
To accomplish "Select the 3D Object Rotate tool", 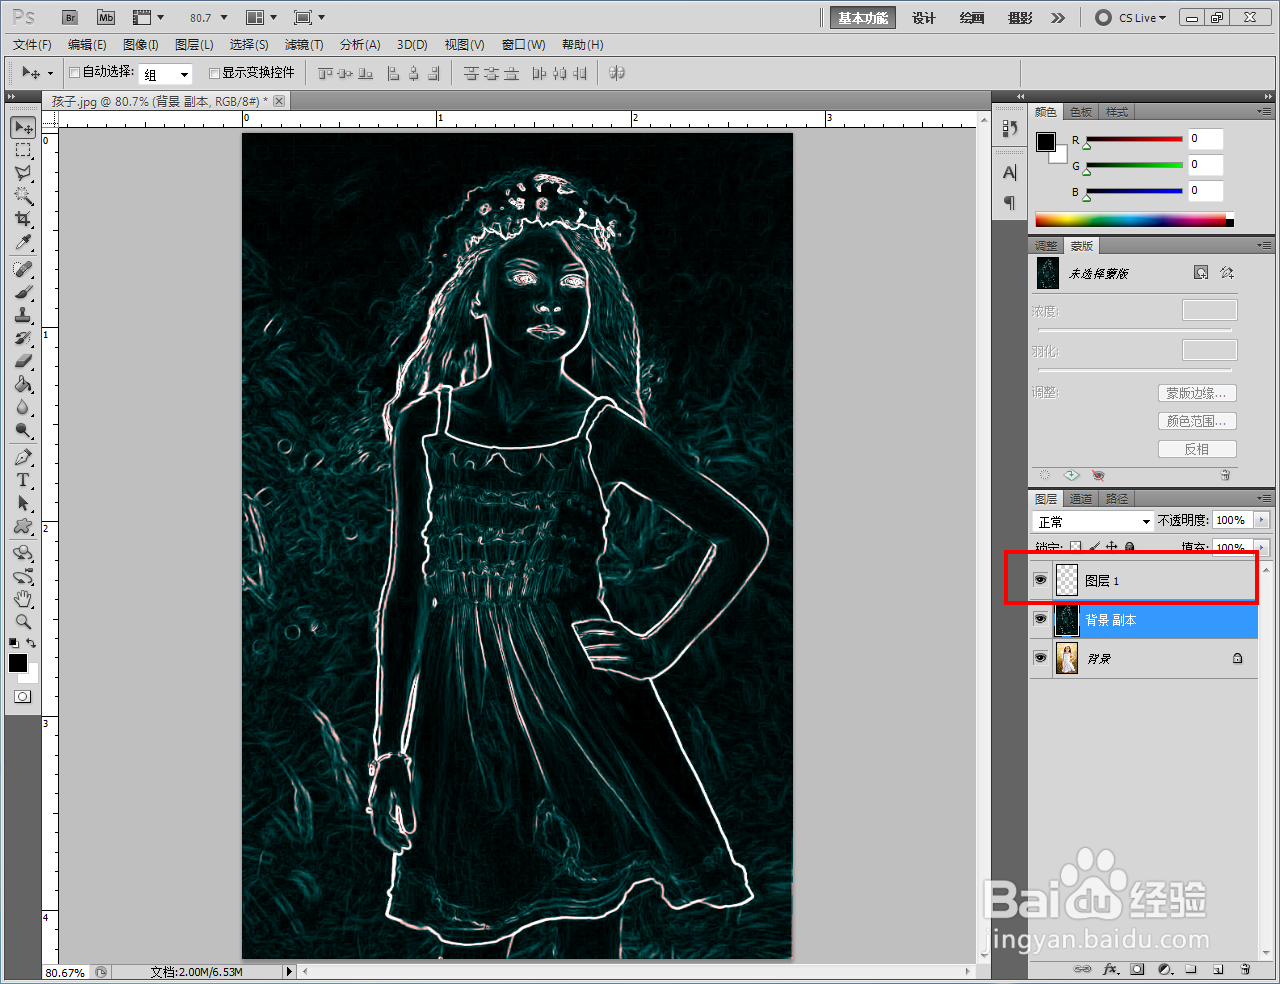I will pyautogui.click(x=23, y=554).
